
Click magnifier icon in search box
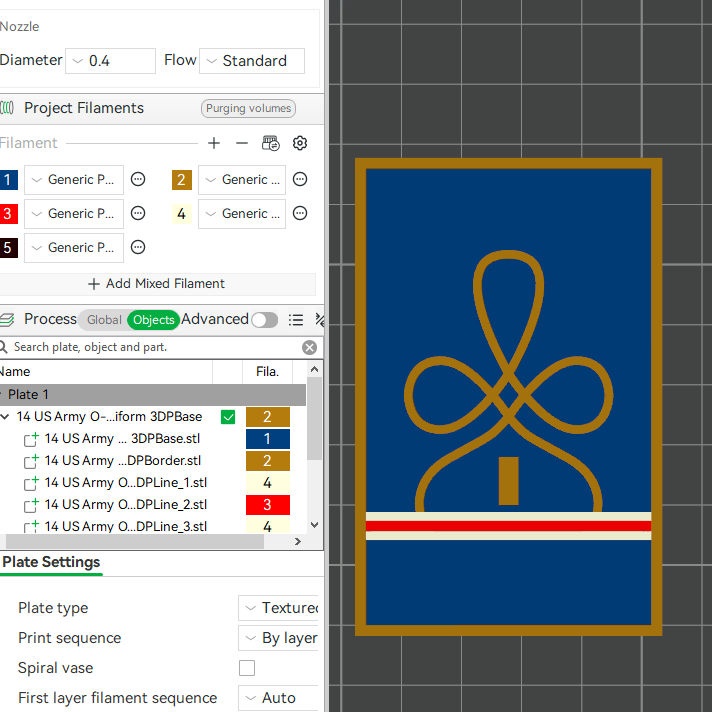4,347
